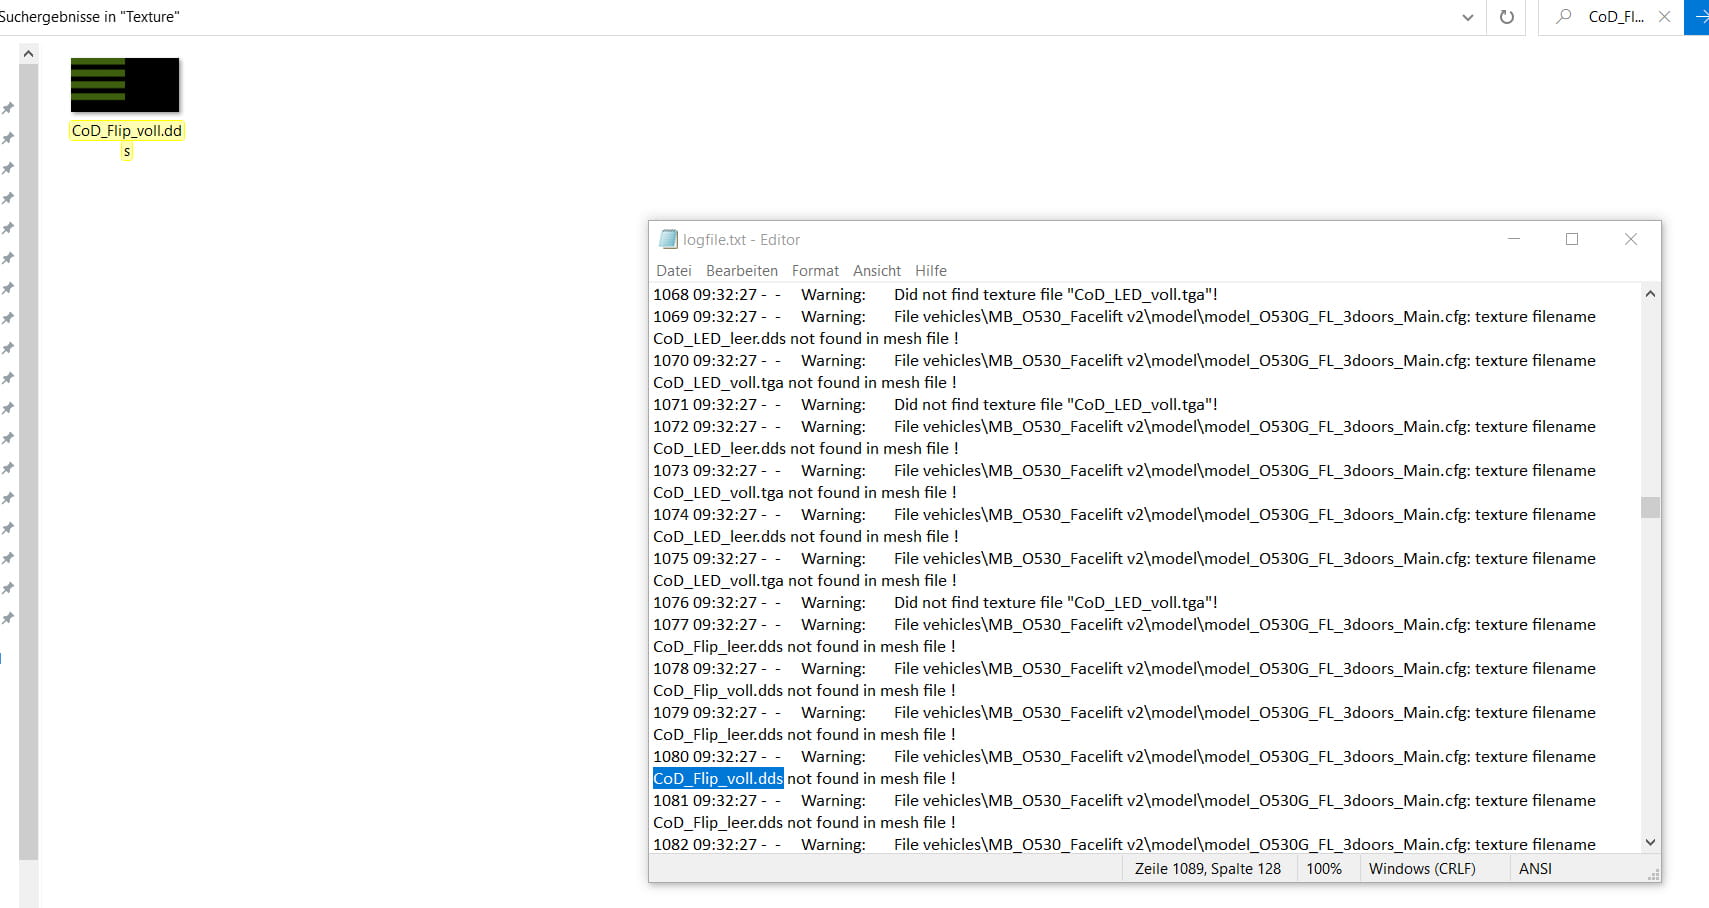The width and height of the screenshot is (1709, 908).
Task: Refresh the Explorer search results
Action: pos(1506,17)
